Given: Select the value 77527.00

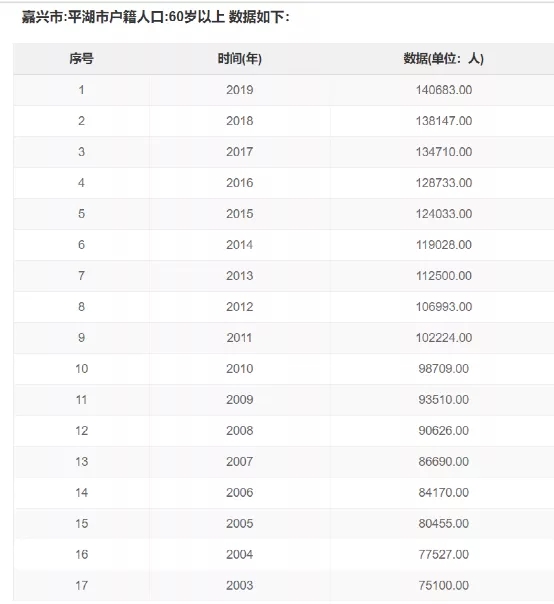Looking at the screenshot, I should coord(443,555).
